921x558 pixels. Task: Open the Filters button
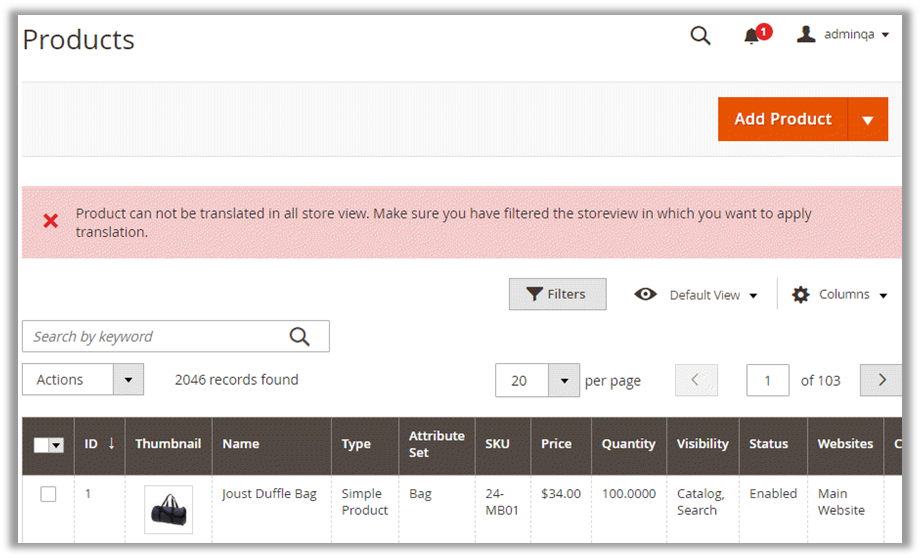tap(557, 294)
